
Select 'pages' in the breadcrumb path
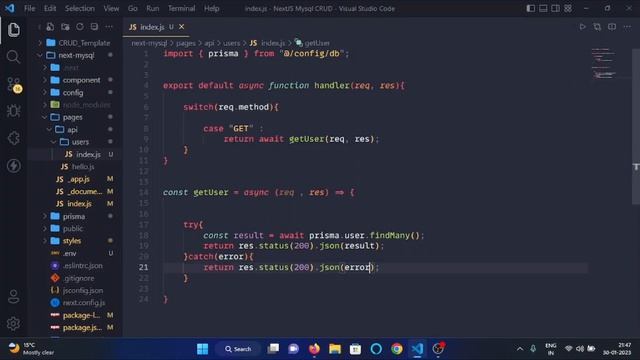186,43
